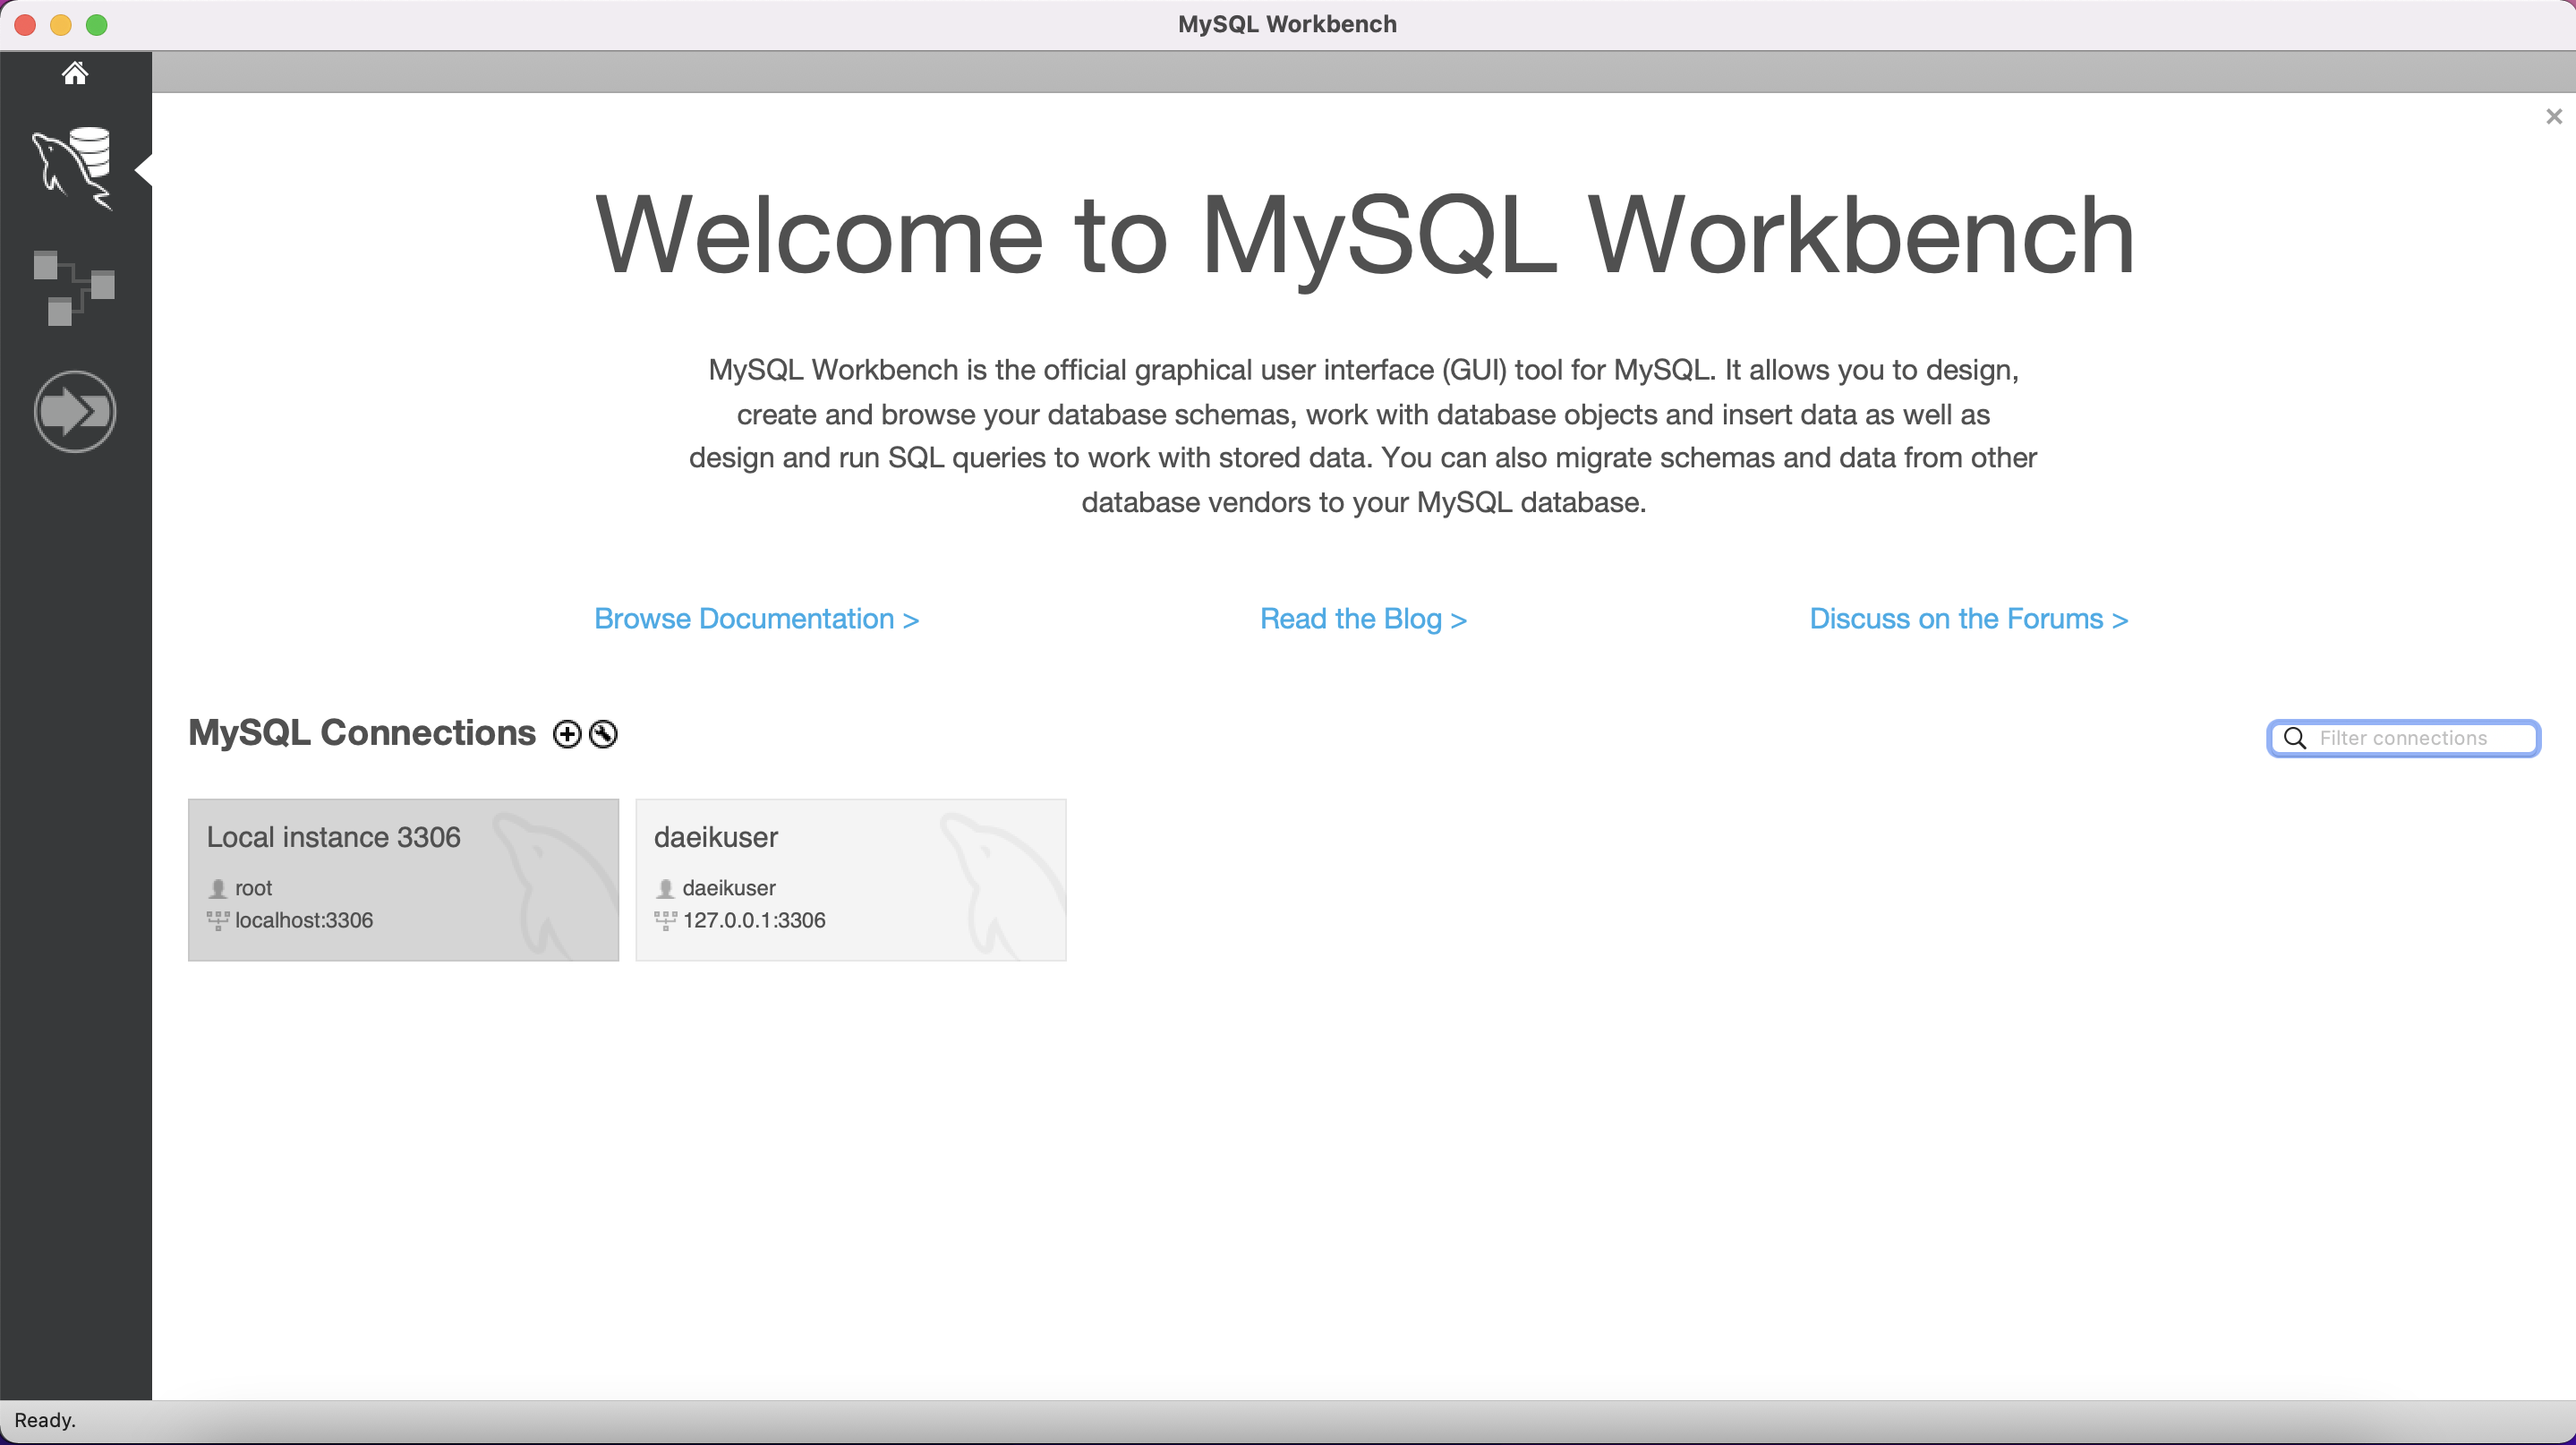This screenshot has height=1445, width=2576.
Task: Focus the Filter connections search field
Action: pyautogui.click(x=2420, y=738)
